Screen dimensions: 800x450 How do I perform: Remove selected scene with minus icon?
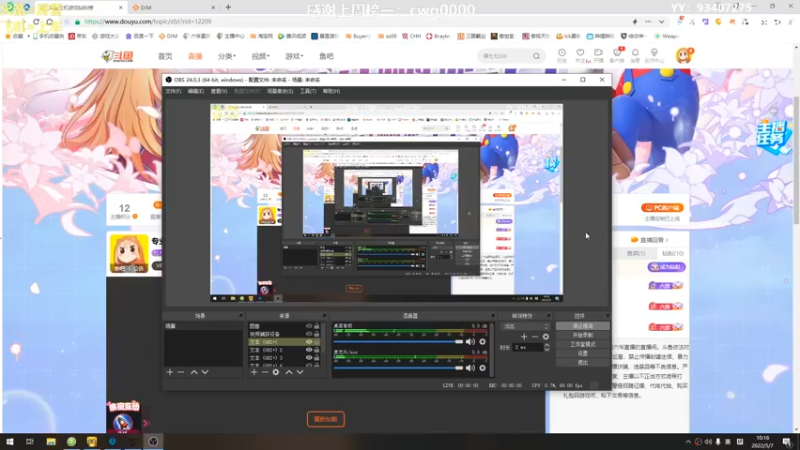coord(181,372)
